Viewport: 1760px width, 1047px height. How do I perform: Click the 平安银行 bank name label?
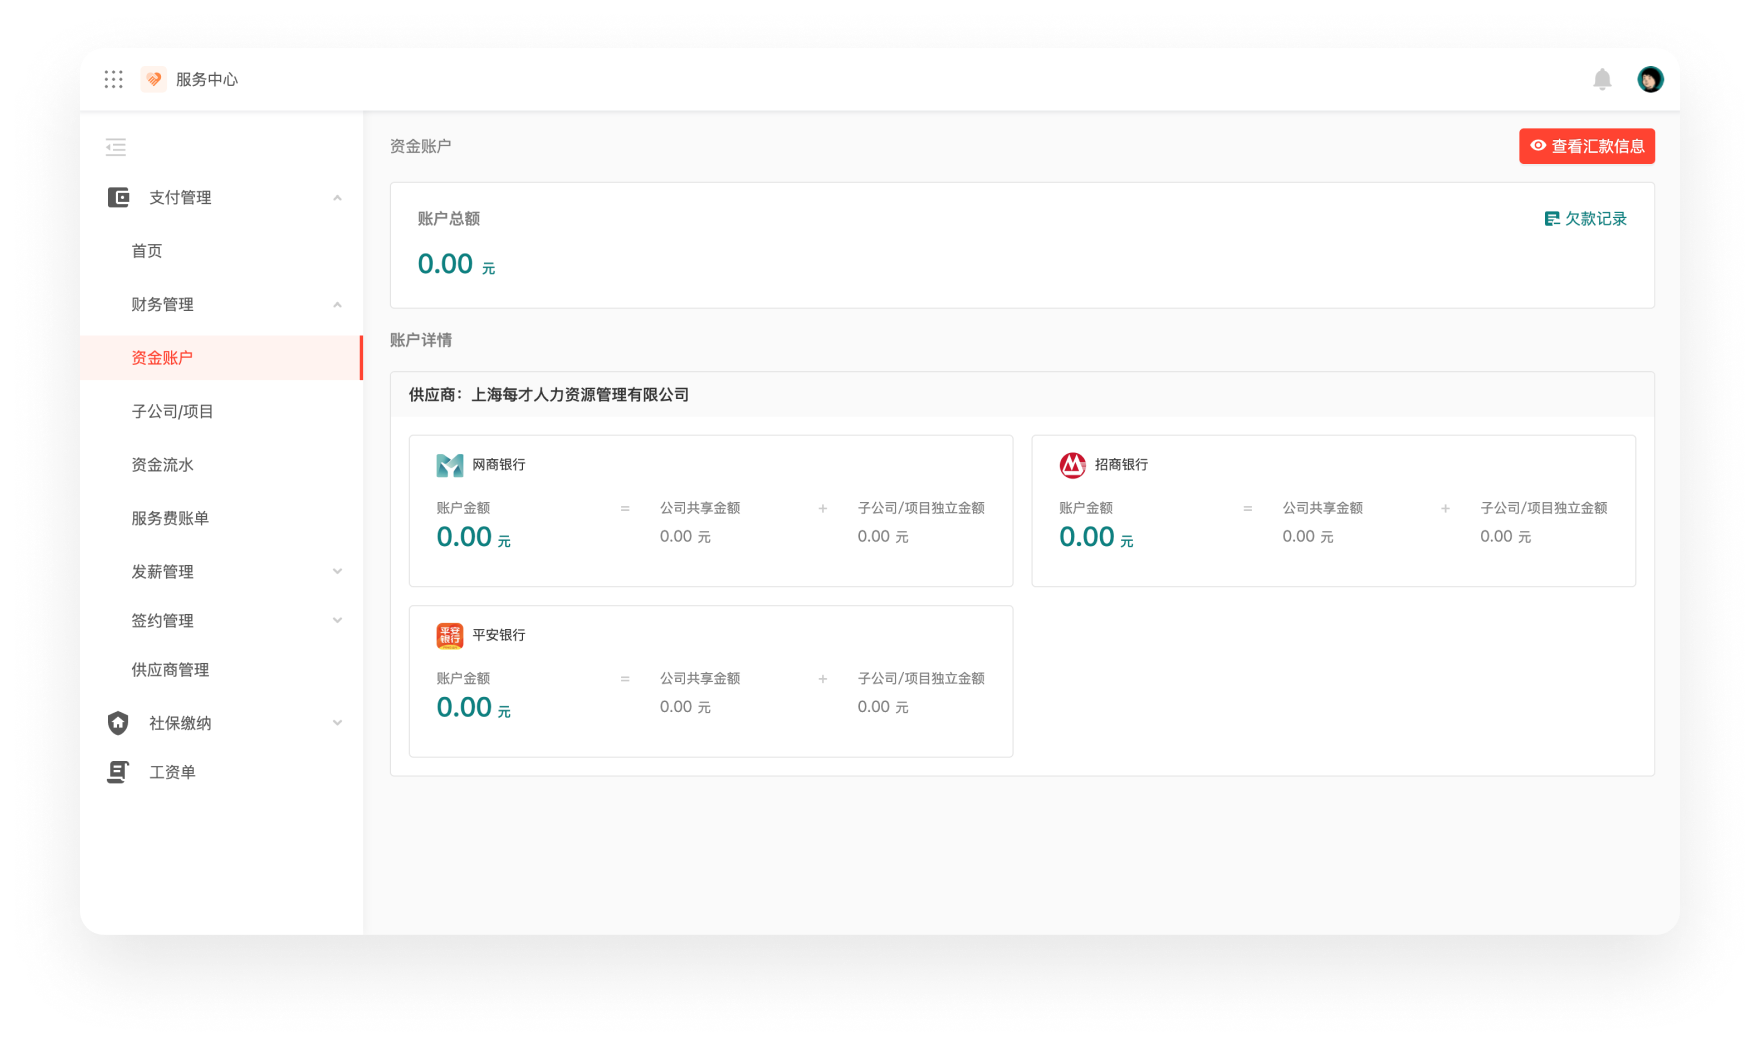tap(499, 635)
